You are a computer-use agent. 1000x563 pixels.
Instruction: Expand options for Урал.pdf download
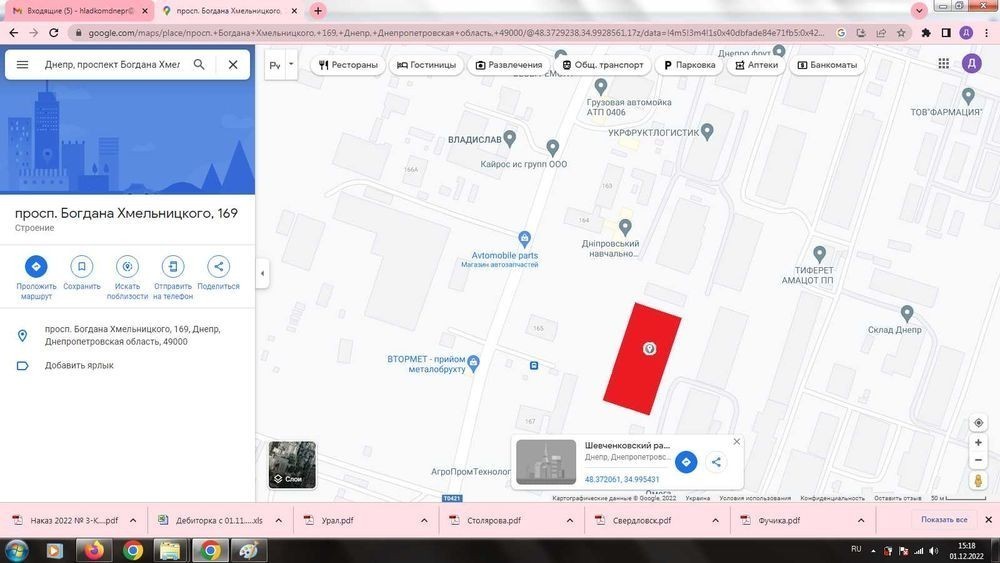click(424, 520)
